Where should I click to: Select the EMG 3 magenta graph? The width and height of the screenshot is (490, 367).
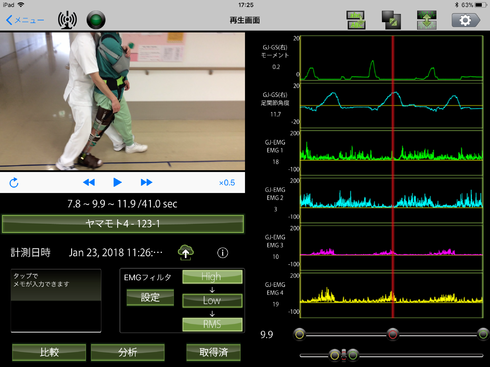pyautogui.click(x=392, y=247)
